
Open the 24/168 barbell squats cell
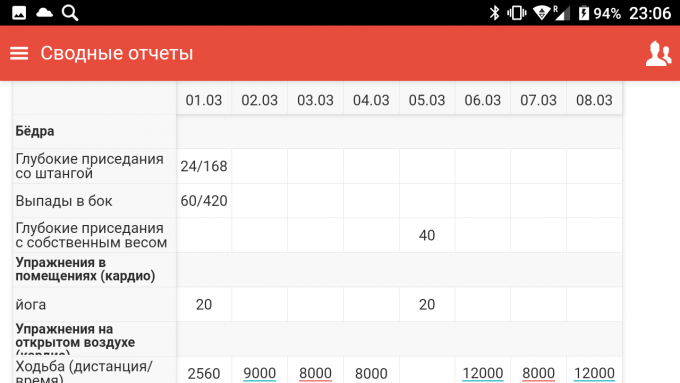(204, 166)
